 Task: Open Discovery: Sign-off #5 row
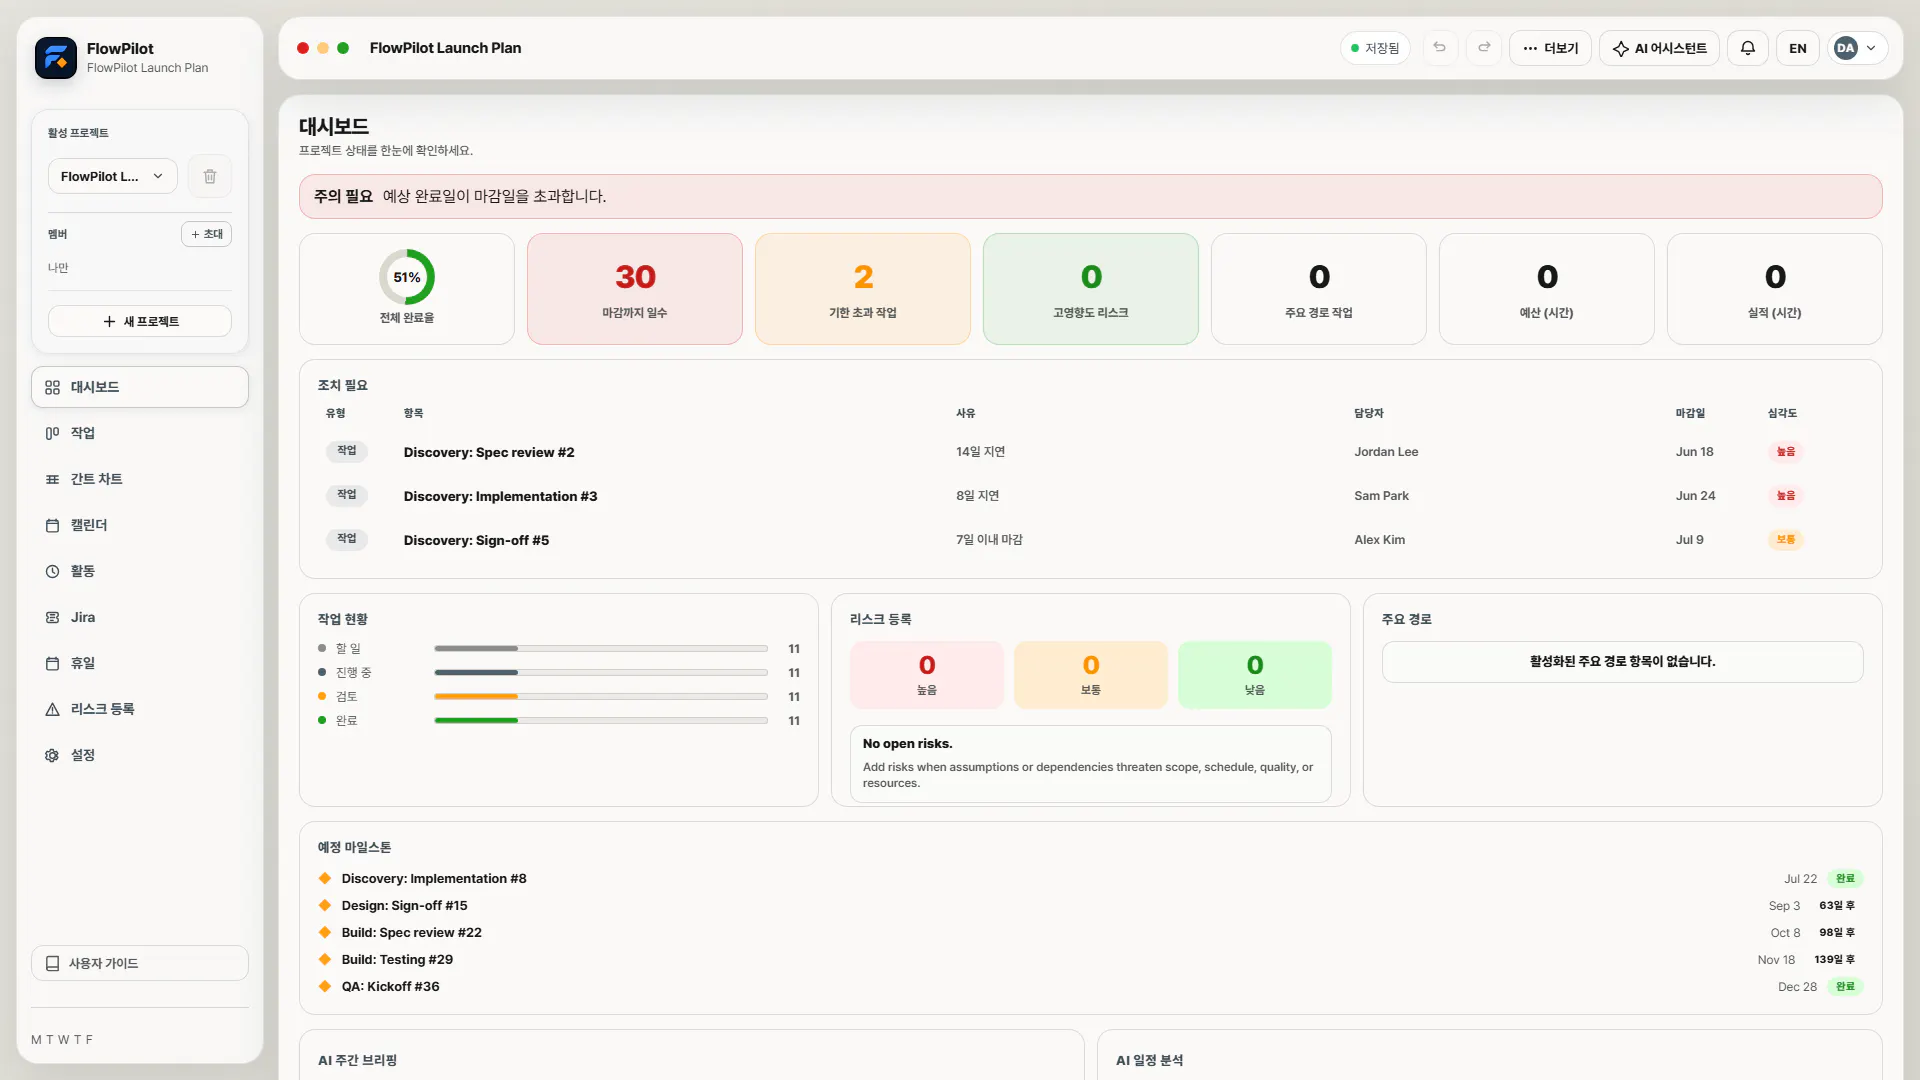click(1090, 540)
